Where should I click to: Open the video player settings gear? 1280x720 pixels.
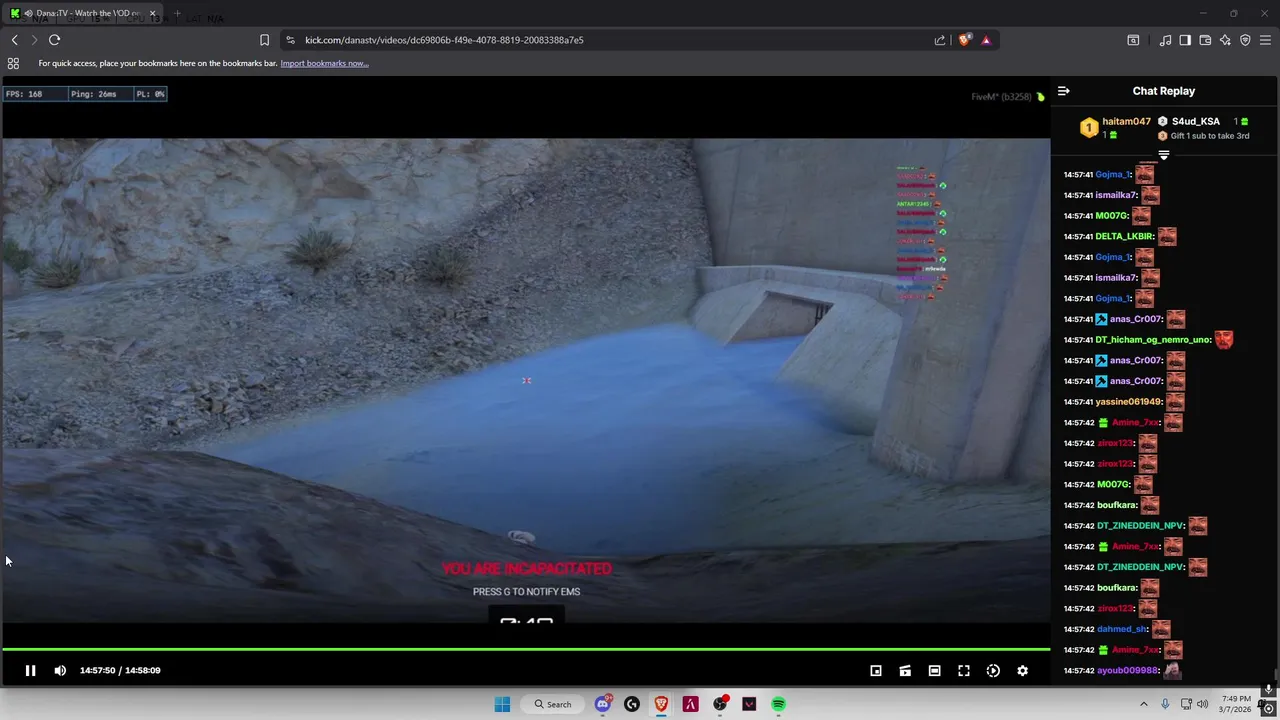pos(1022,671)
